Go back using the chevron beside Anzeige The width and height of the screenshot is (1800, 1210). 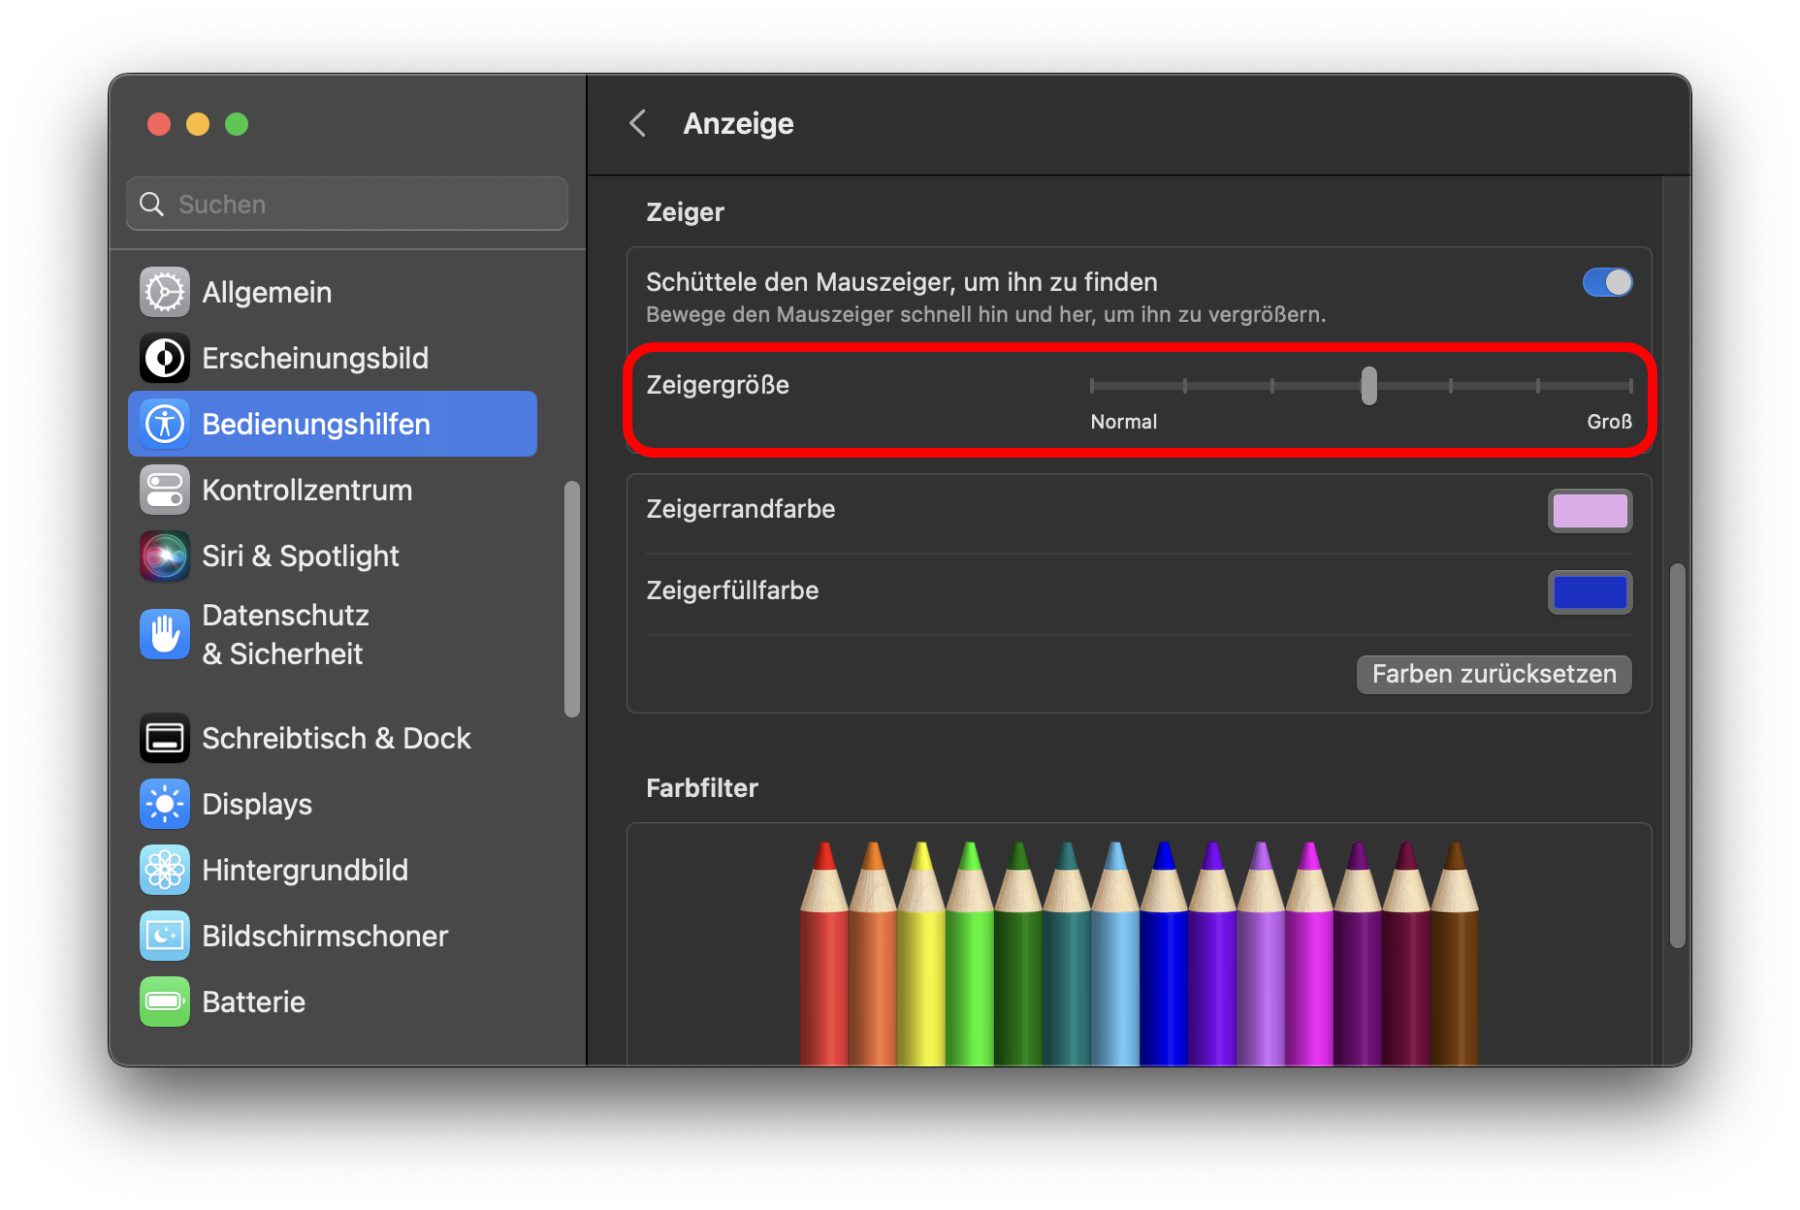(x=637, y=123)
